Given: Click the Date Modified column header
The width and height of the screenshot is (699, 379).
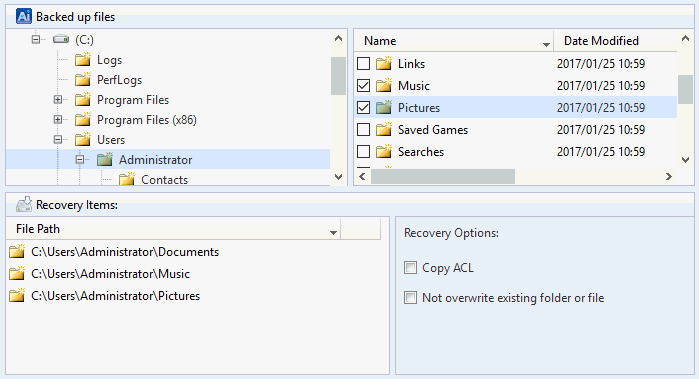Looking at the screenshot, I should [x=615, y=41].
